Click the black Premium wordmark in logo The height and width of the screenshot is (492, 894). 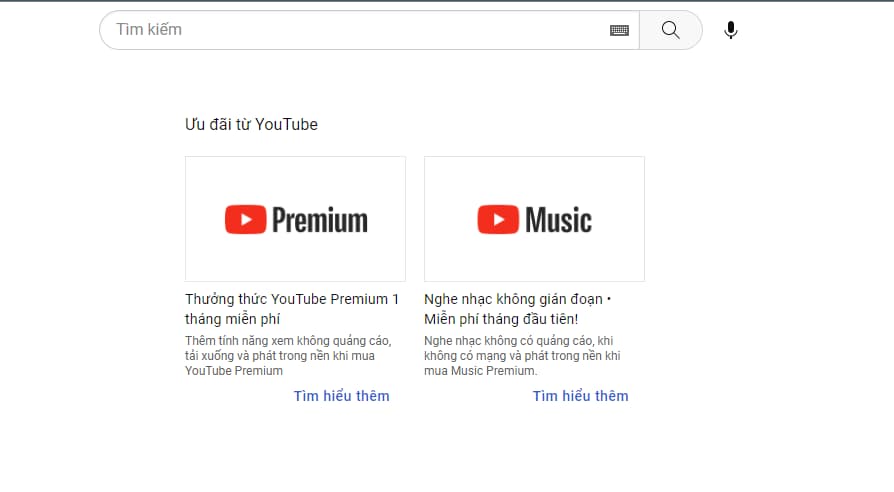click(319, 220)
